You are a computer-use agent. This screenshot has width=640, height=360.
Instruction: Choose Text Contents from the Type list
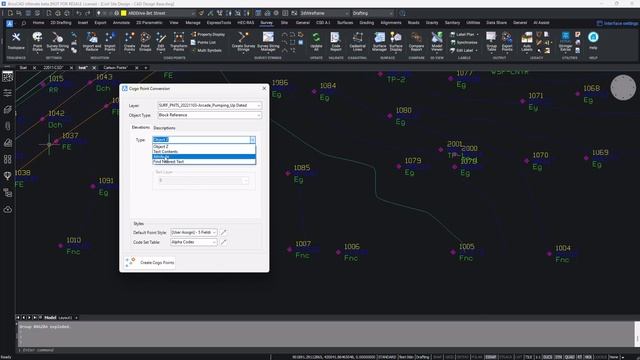[204, 151]
